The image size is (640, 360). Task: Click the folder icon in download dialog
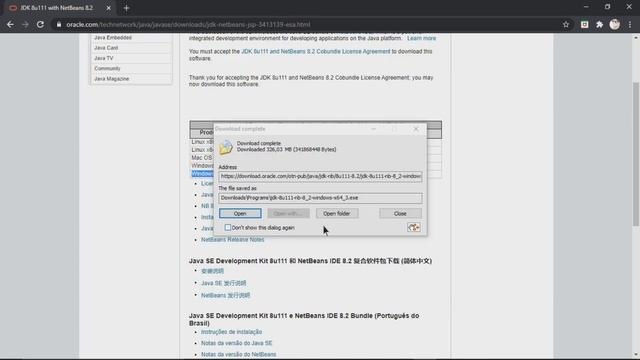226,147
